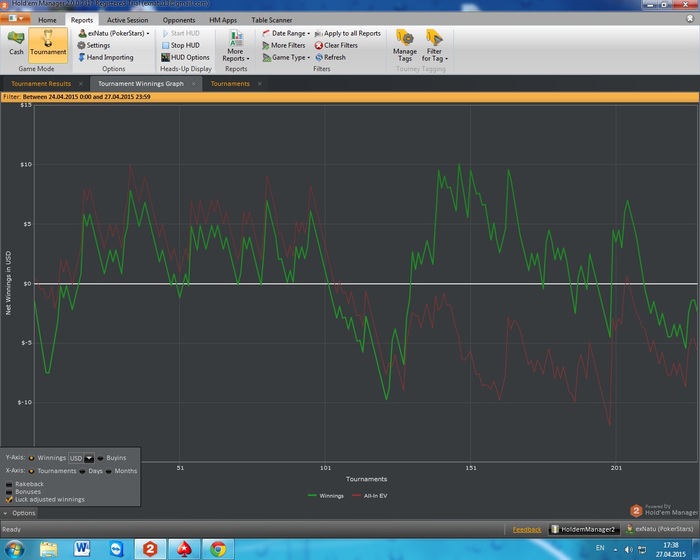Image resolution: width=700 pixels, height=560 pixels.
Task: Open Game Type dropdown
Action: click(286, 57)
